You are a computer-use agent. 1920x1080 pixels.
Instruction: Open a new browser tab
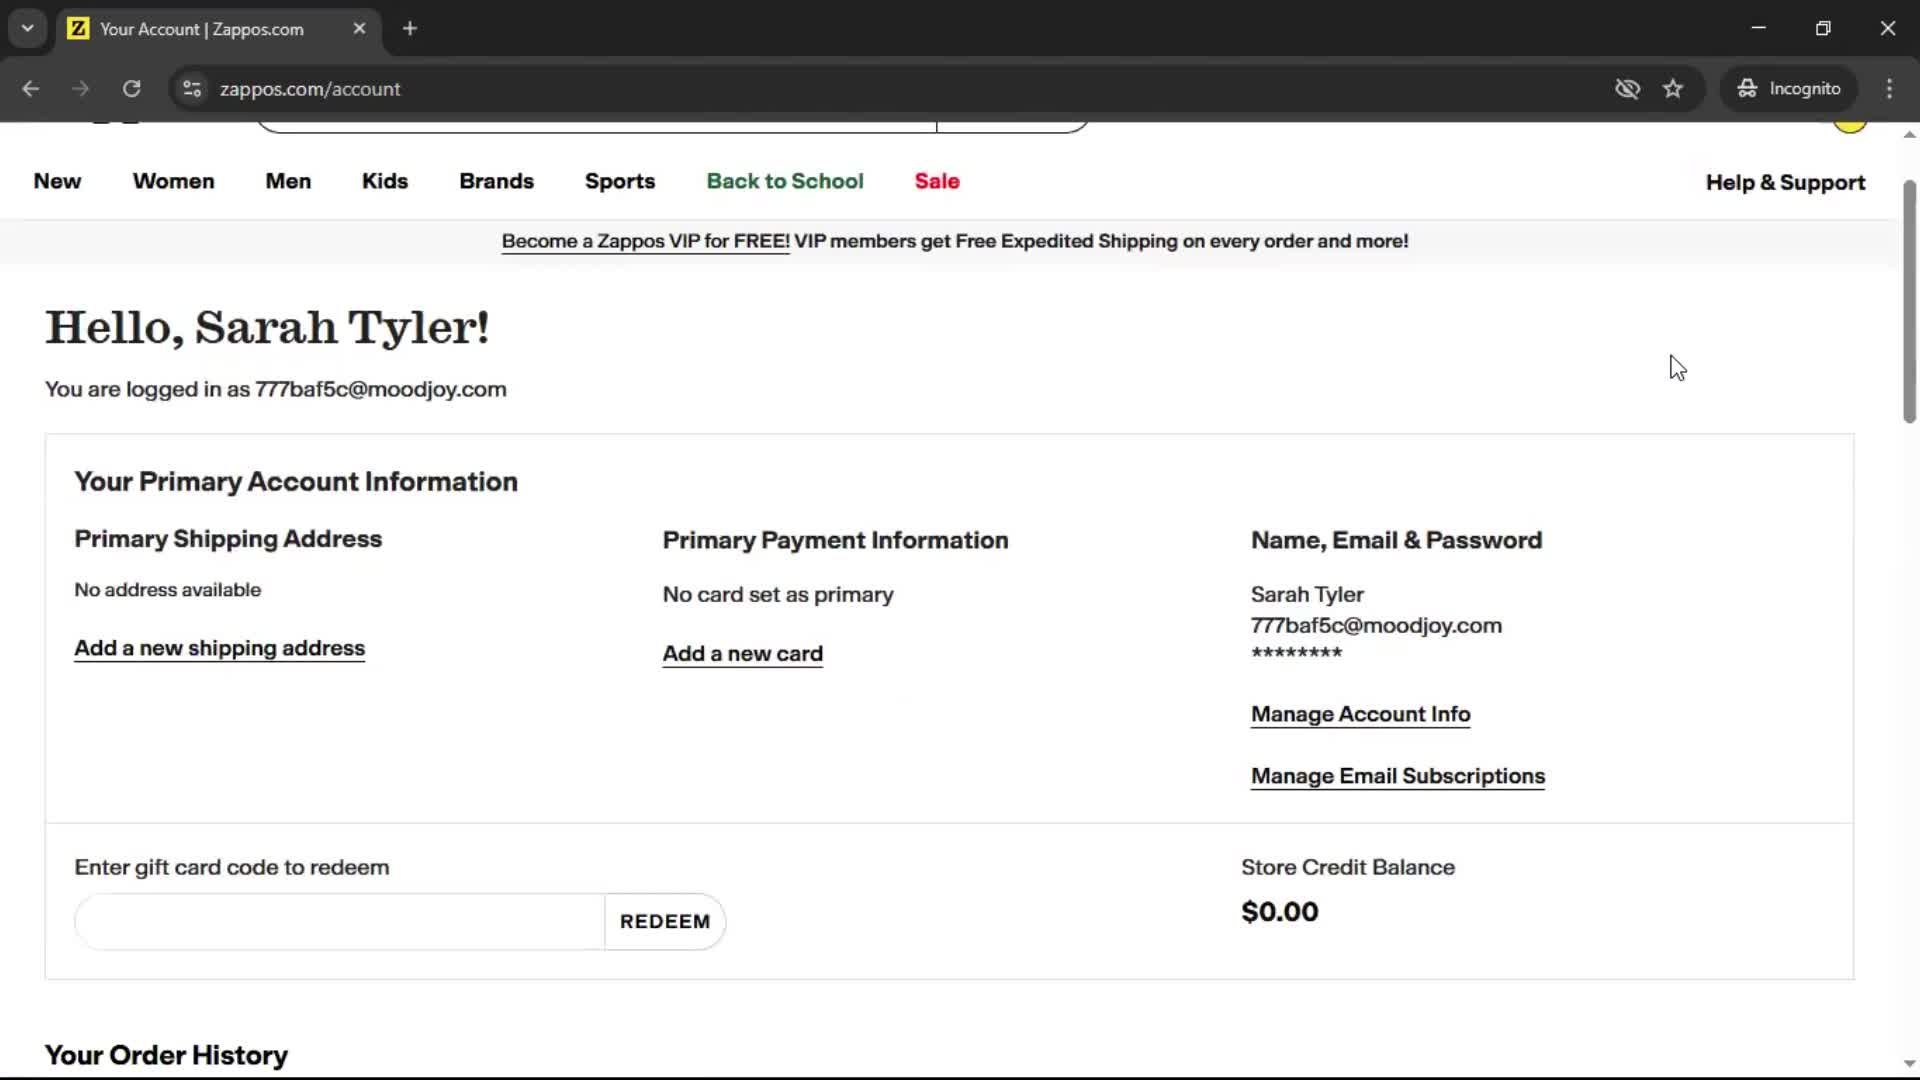pyautogui.click(x=409, y=28)
